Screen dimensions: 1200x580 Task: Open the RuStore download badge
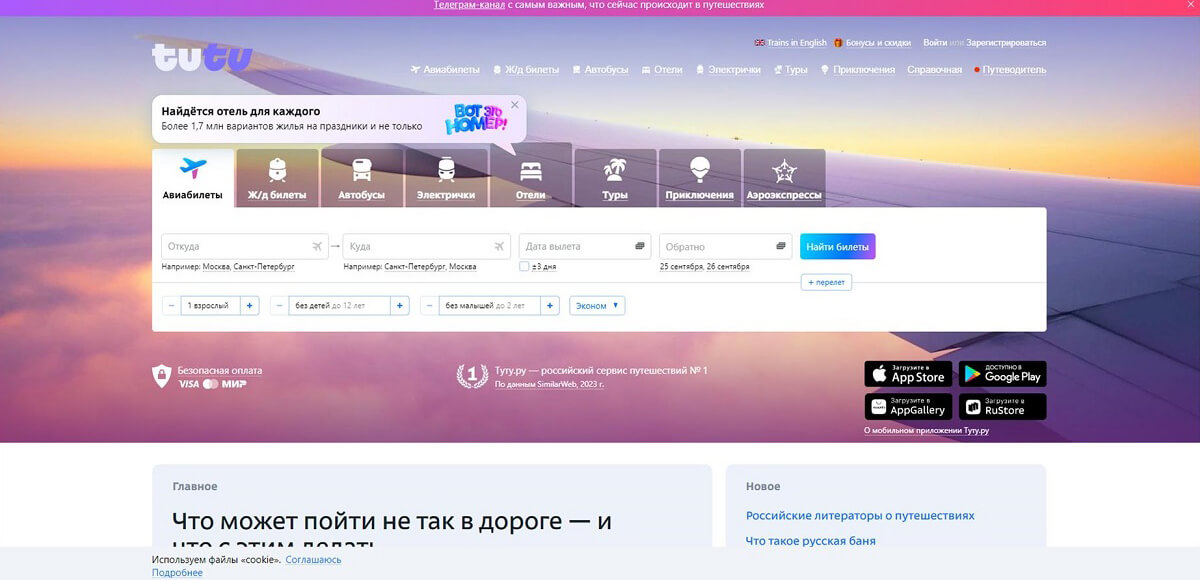(x=1002, y=406)
